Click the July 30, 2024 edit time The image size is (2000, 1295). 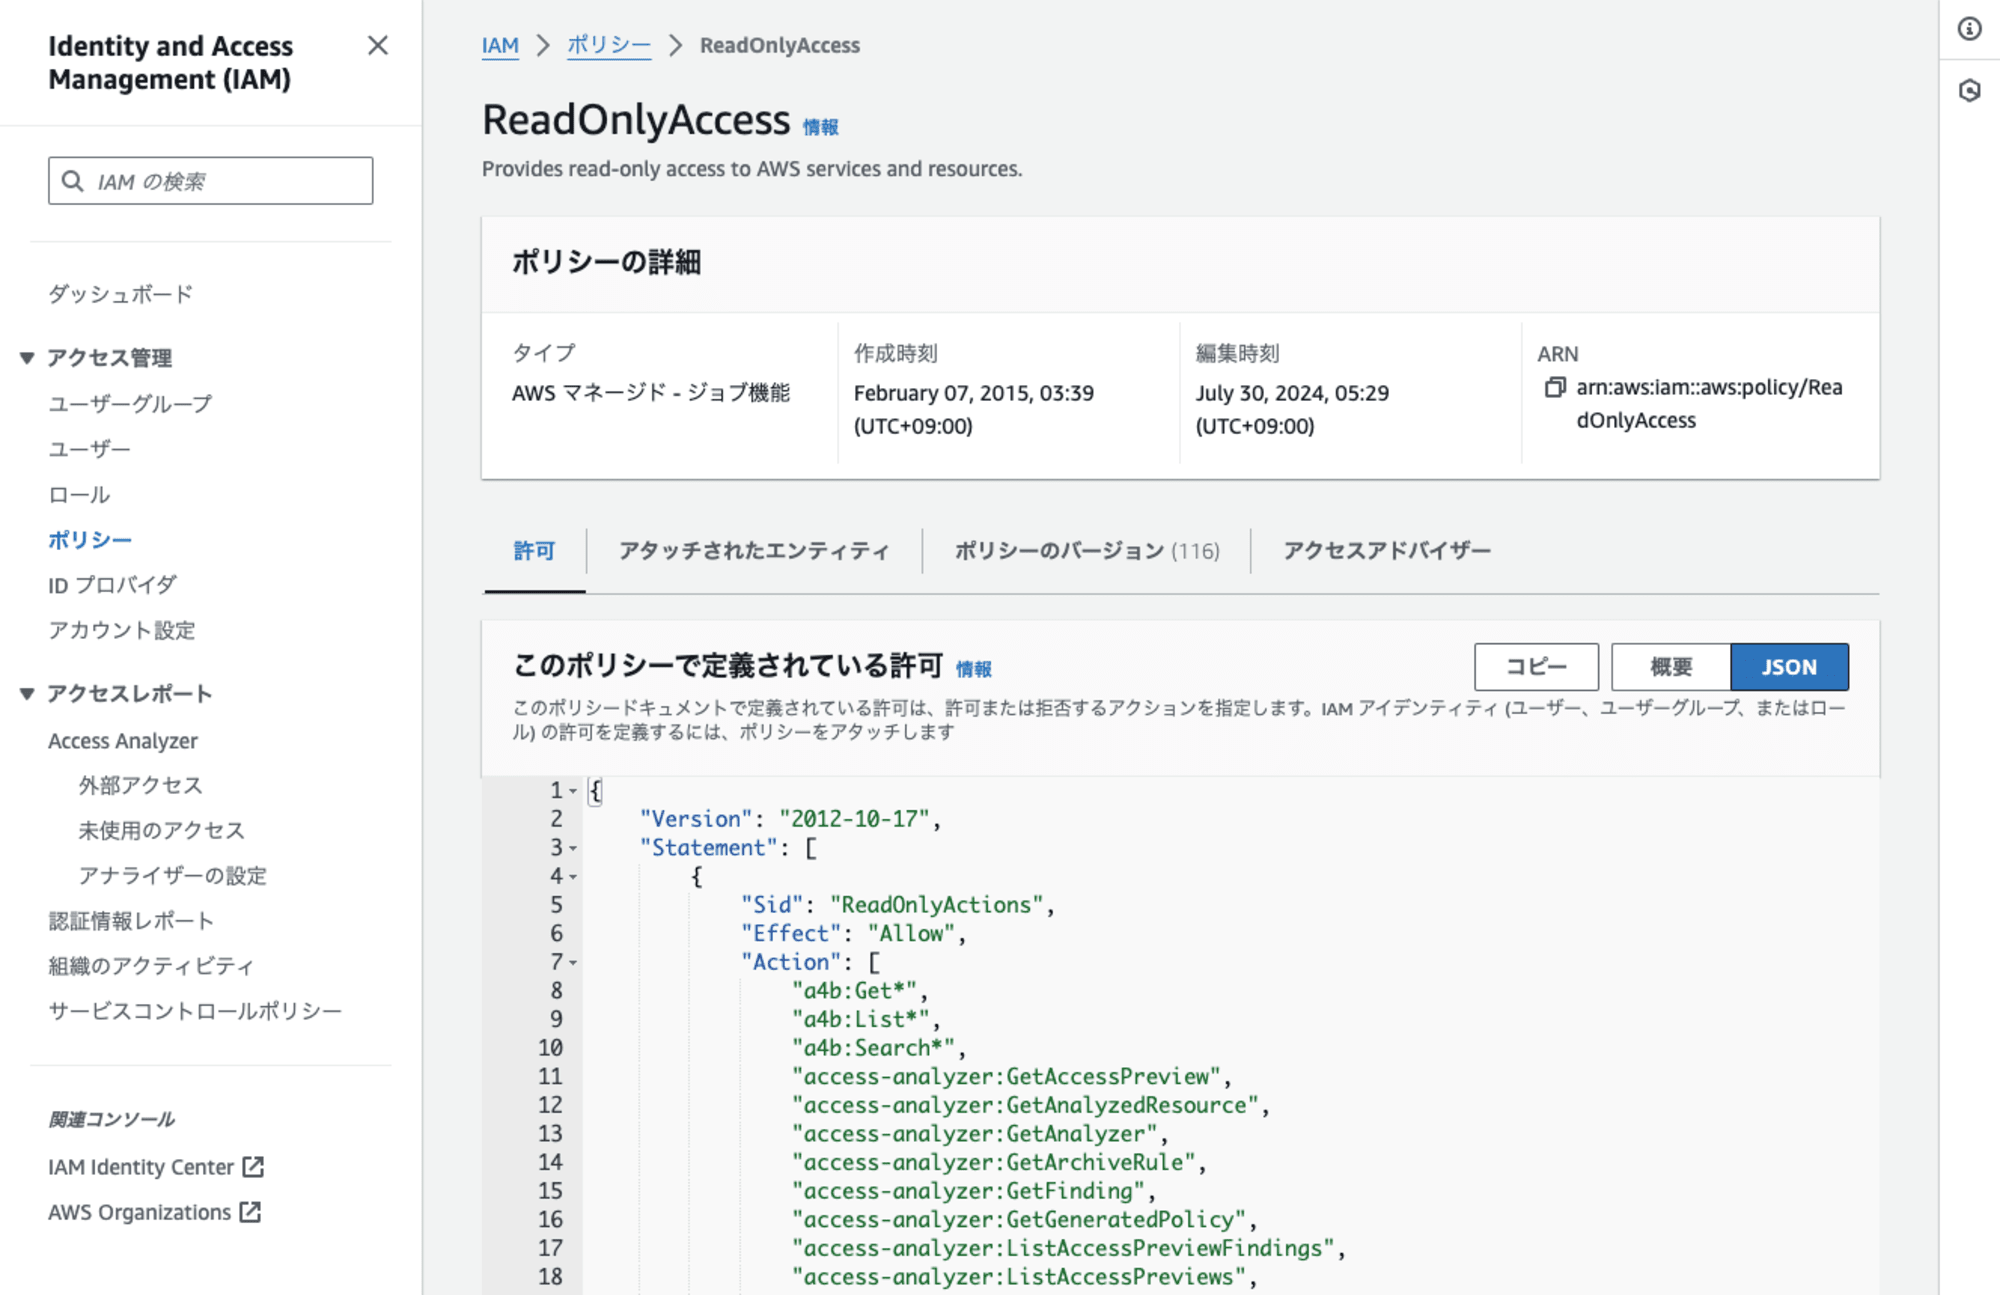1292,409
